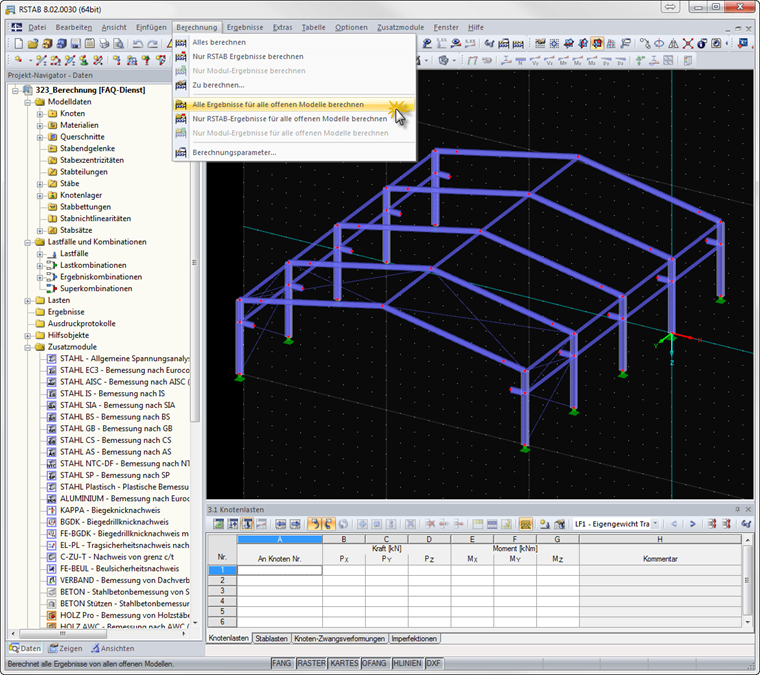760x675 pixels.
Task: Expand the Knoten tree node
Action: [40, 114]
